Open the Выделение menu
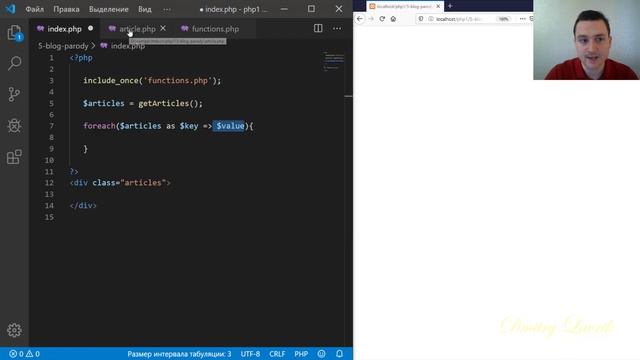The image size is (640, 360). [x=109, y=9]
